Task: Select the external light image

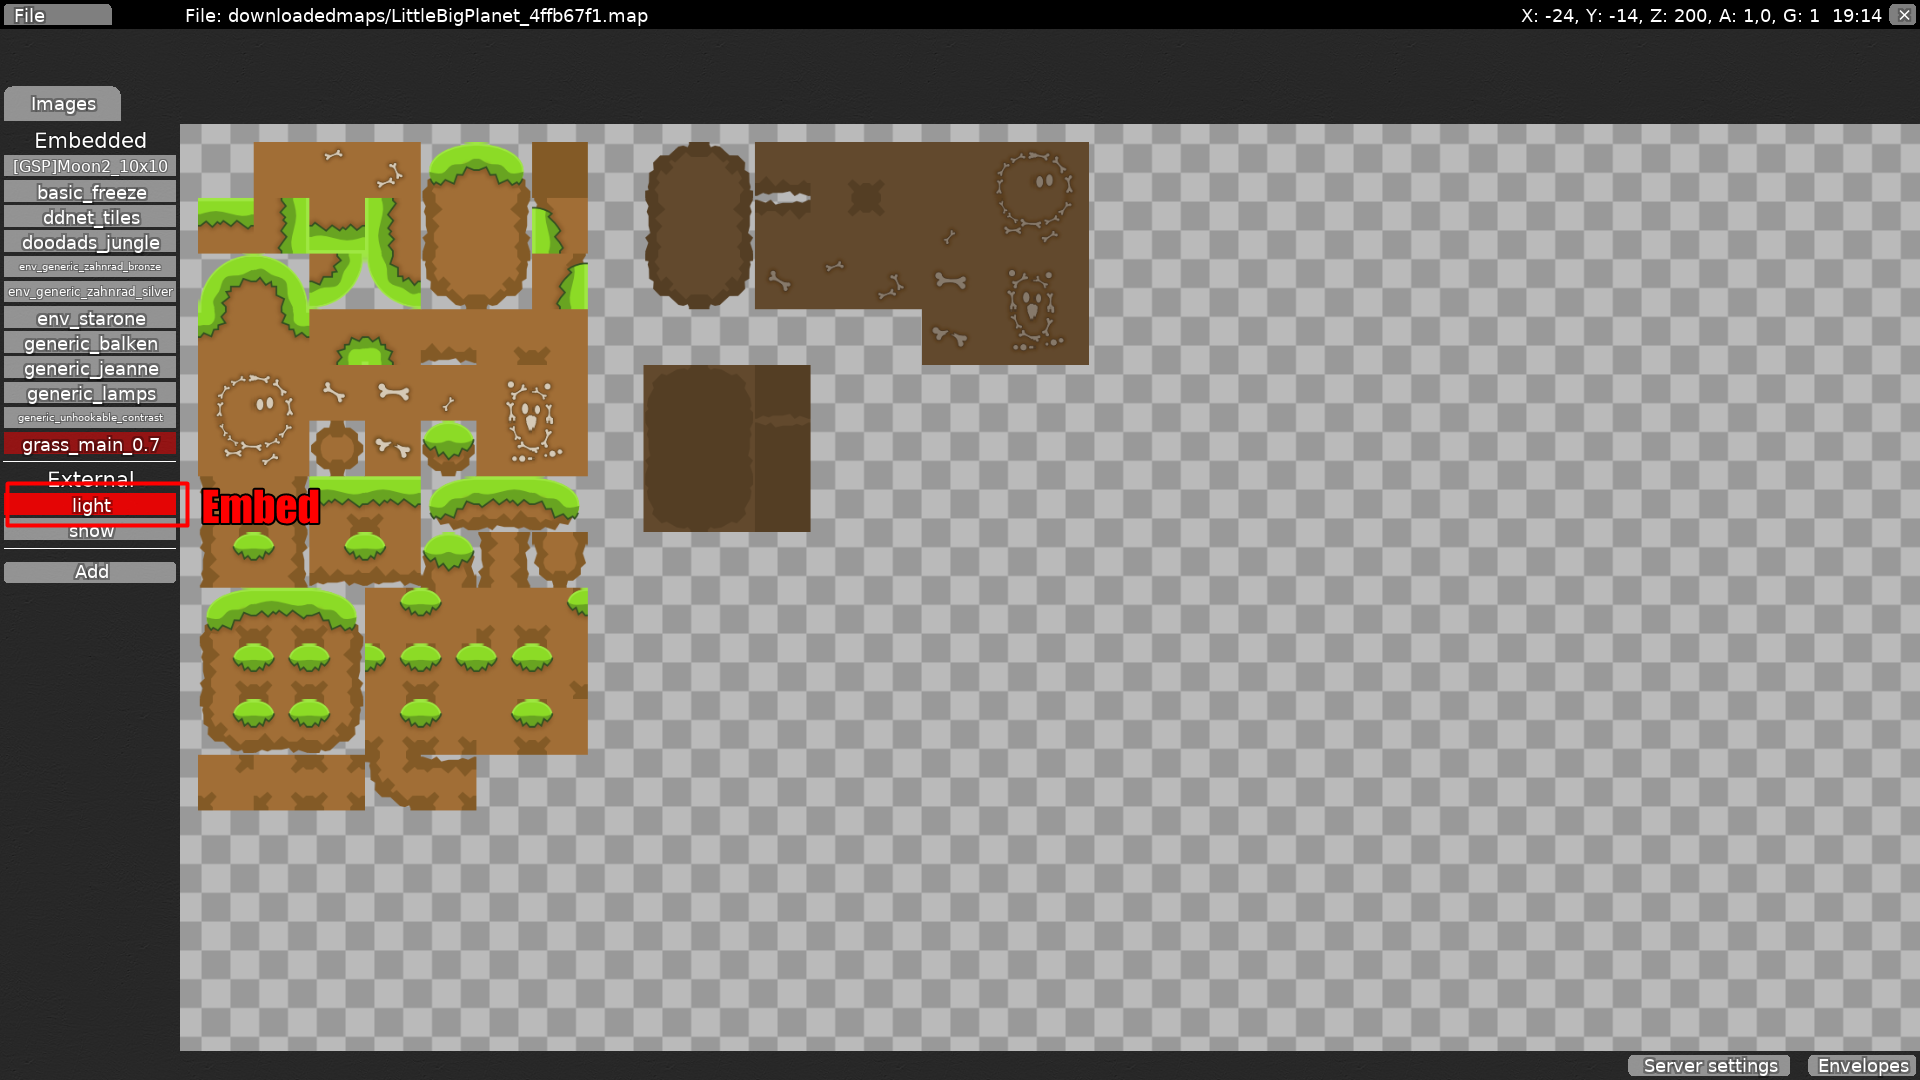Action: coord(90,506)
